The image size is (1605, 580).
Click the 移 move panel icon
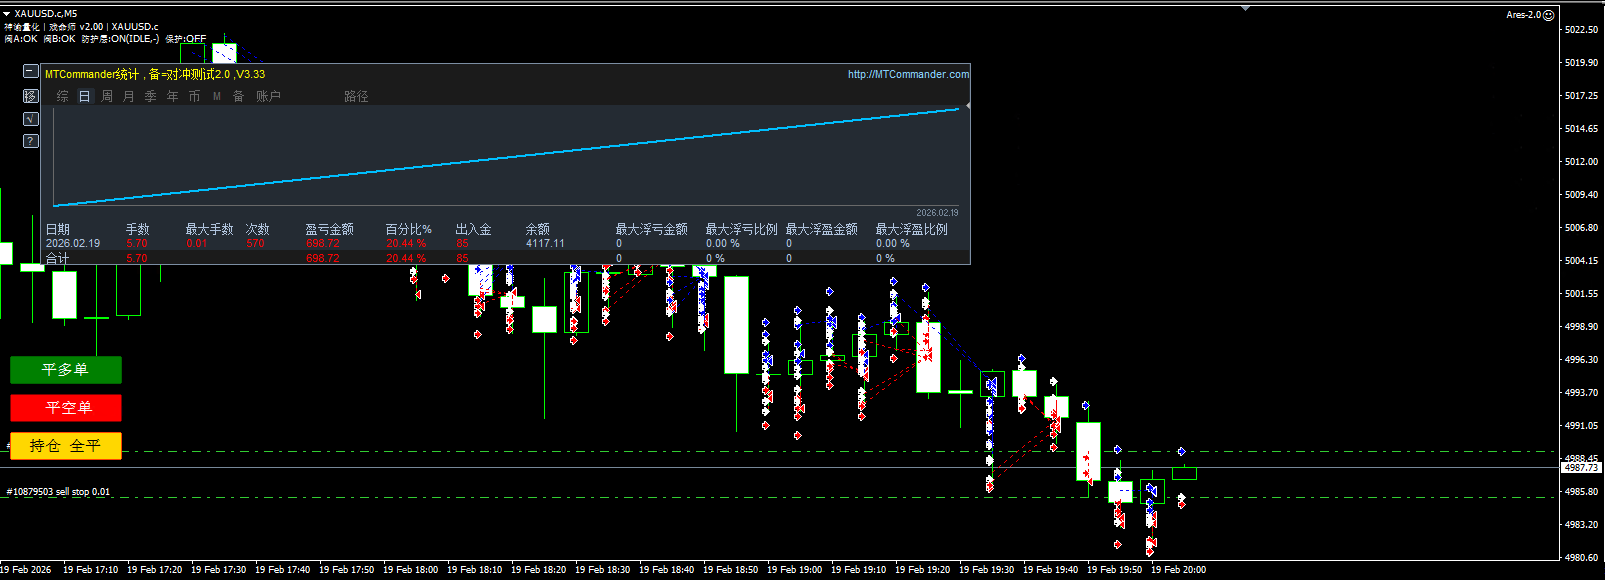pos(30,96)
